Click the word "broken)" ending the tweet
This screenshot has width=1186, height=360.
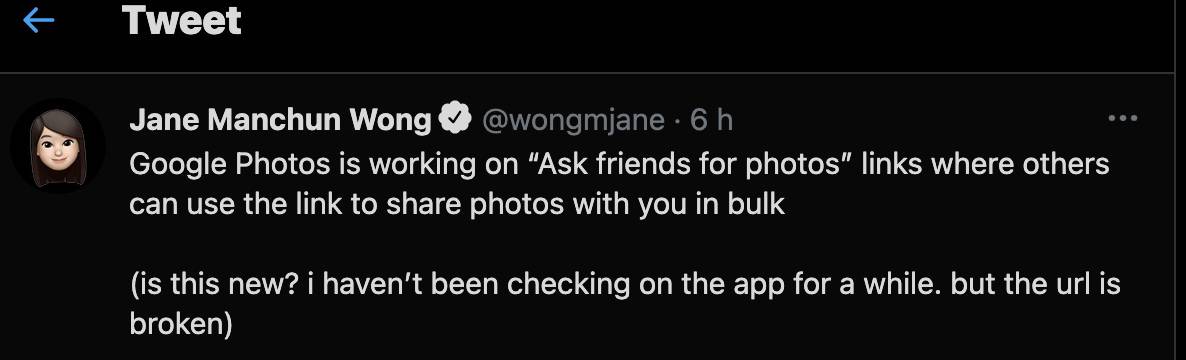tap(180, 324)
